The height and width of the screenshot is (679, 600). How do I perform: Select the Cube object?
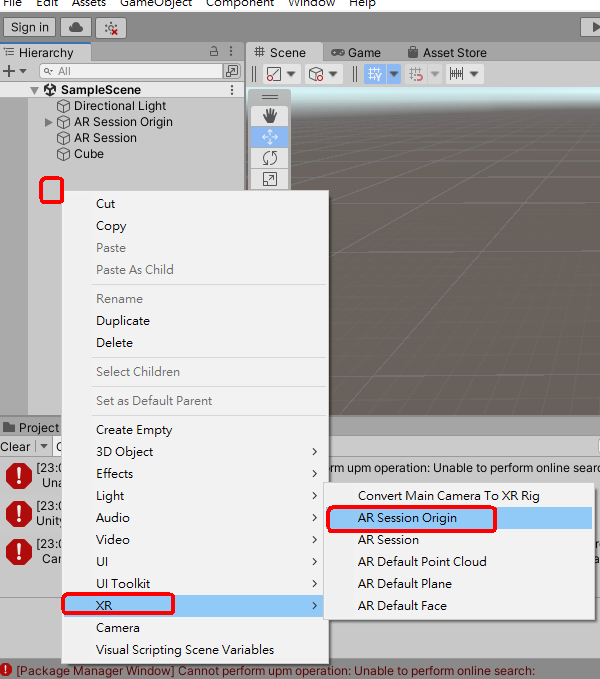coord(89,154)
